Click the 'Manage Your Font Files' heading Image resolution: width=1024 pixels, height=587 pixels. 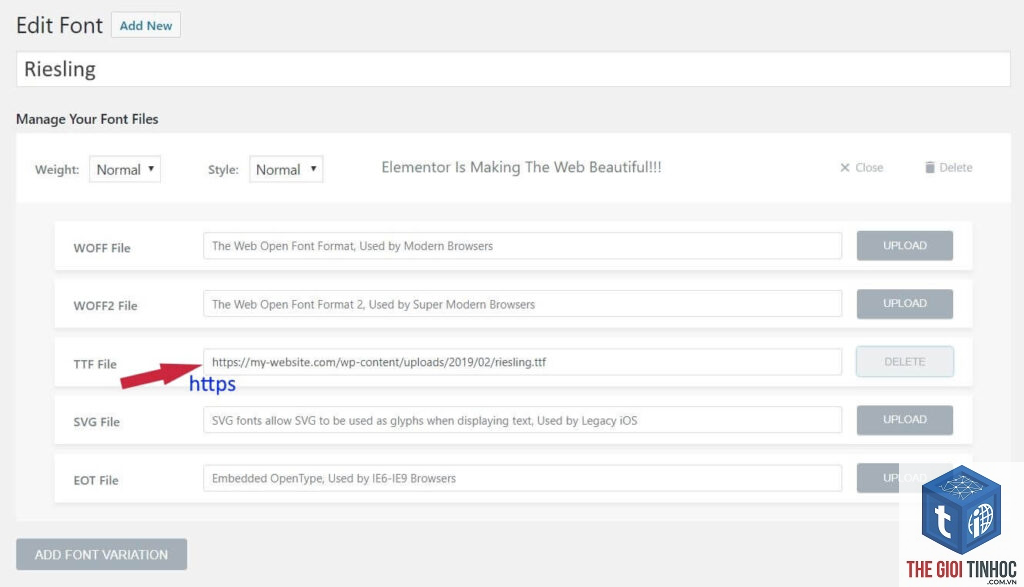pyautogui.click(x=87, y=119)
